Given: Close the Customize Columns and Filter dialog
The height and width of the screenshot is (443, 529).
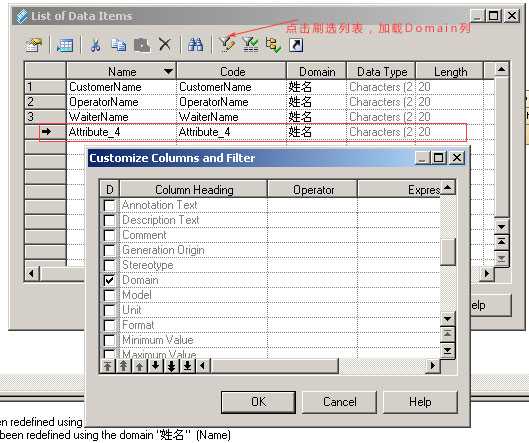Looking at the screenshot, I should (457, 158).
